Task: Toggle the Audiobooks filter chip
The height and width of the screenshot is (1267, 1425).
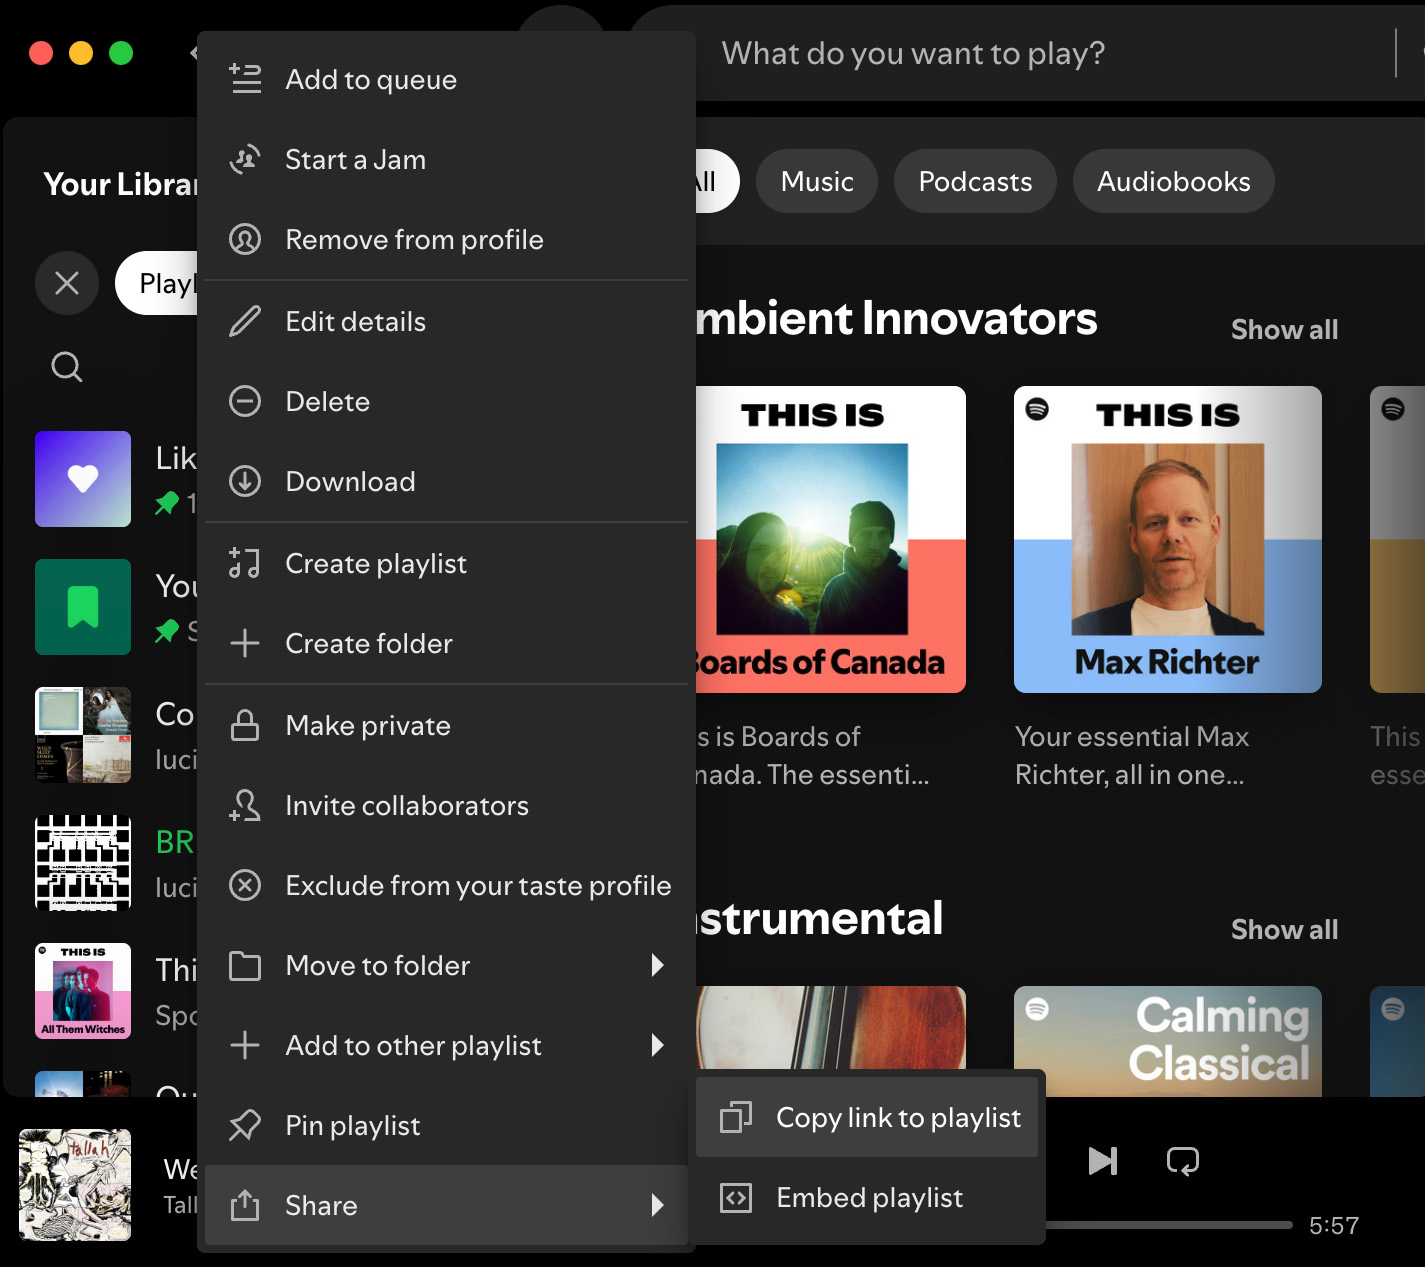Action: coord(1172,181)
